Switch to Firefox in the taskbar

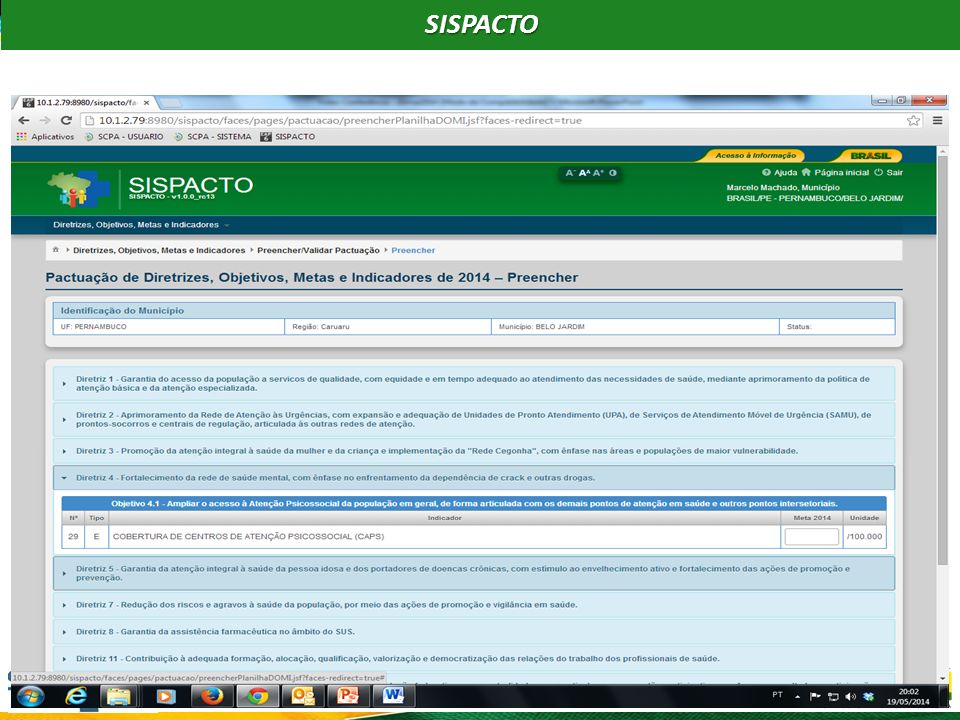[x=212, y=697]
